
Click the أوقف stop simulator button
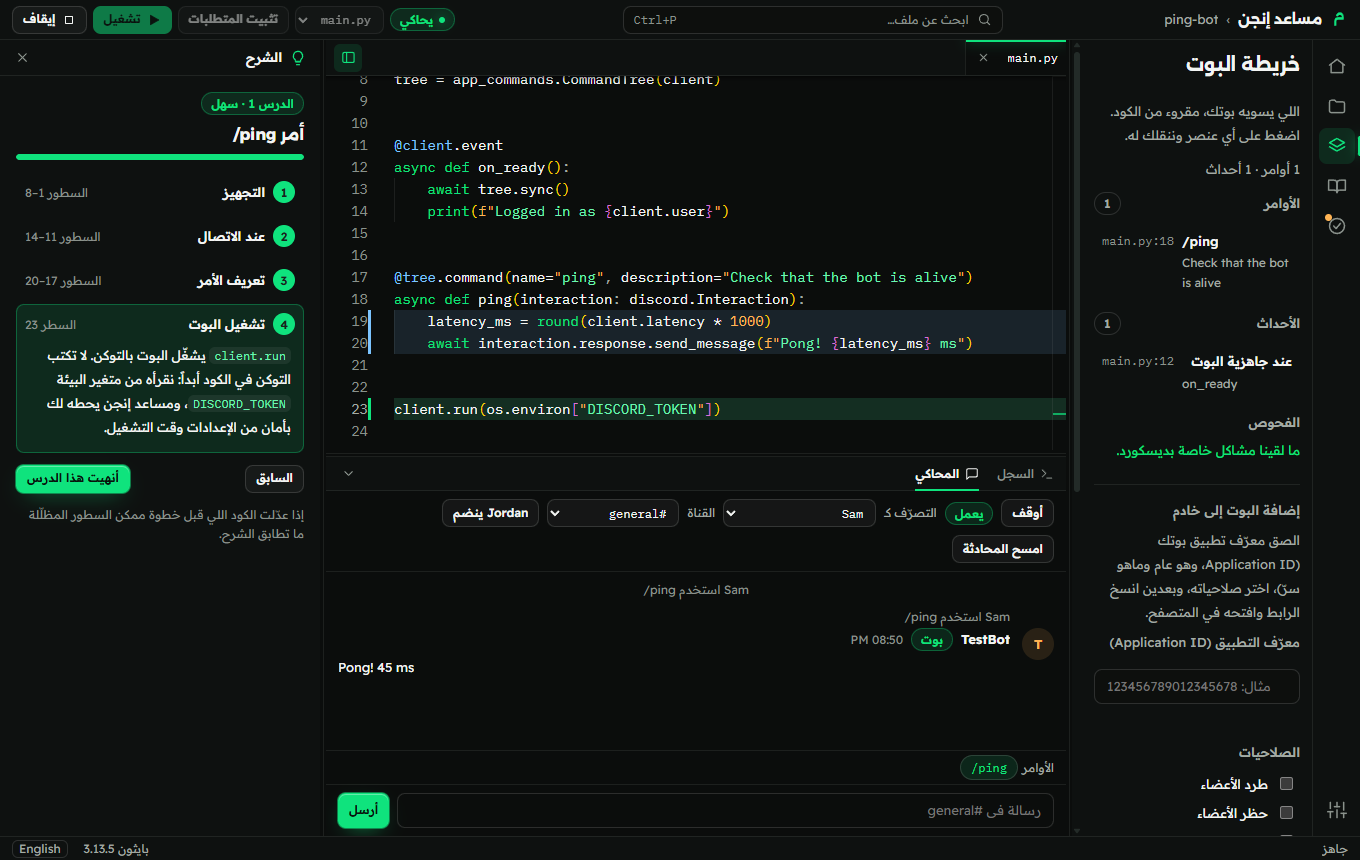(x=1027, y=513)
